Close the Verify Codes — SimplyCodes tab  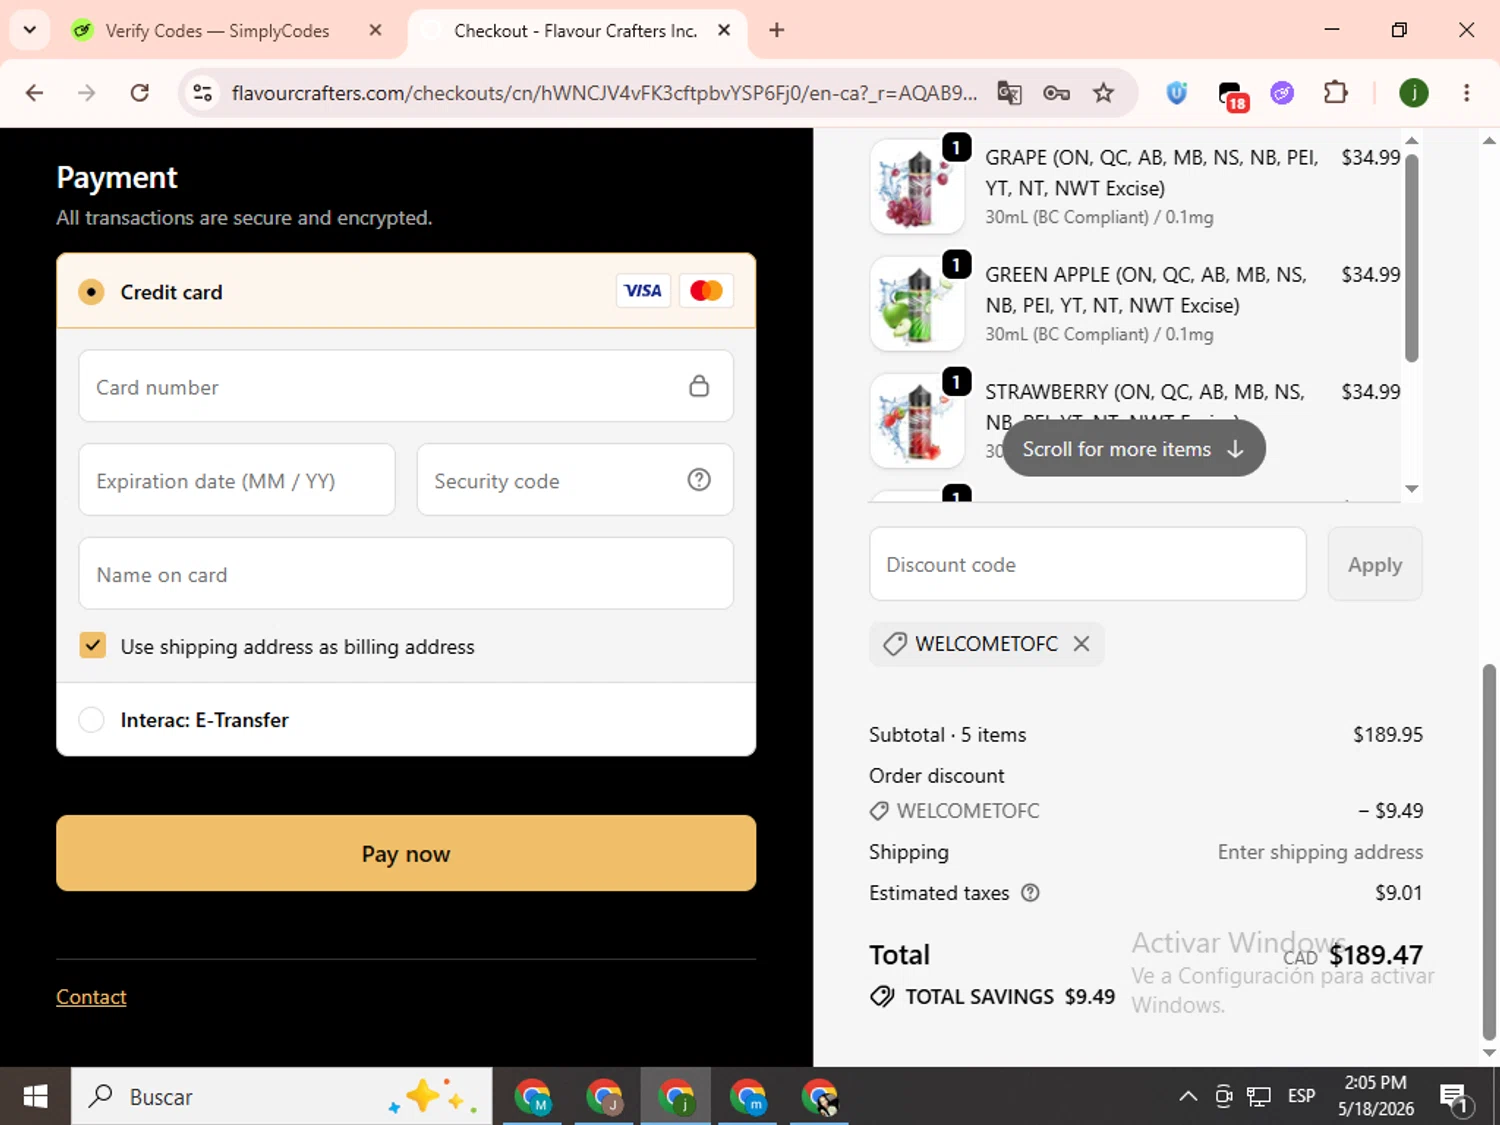pos(375,30)
